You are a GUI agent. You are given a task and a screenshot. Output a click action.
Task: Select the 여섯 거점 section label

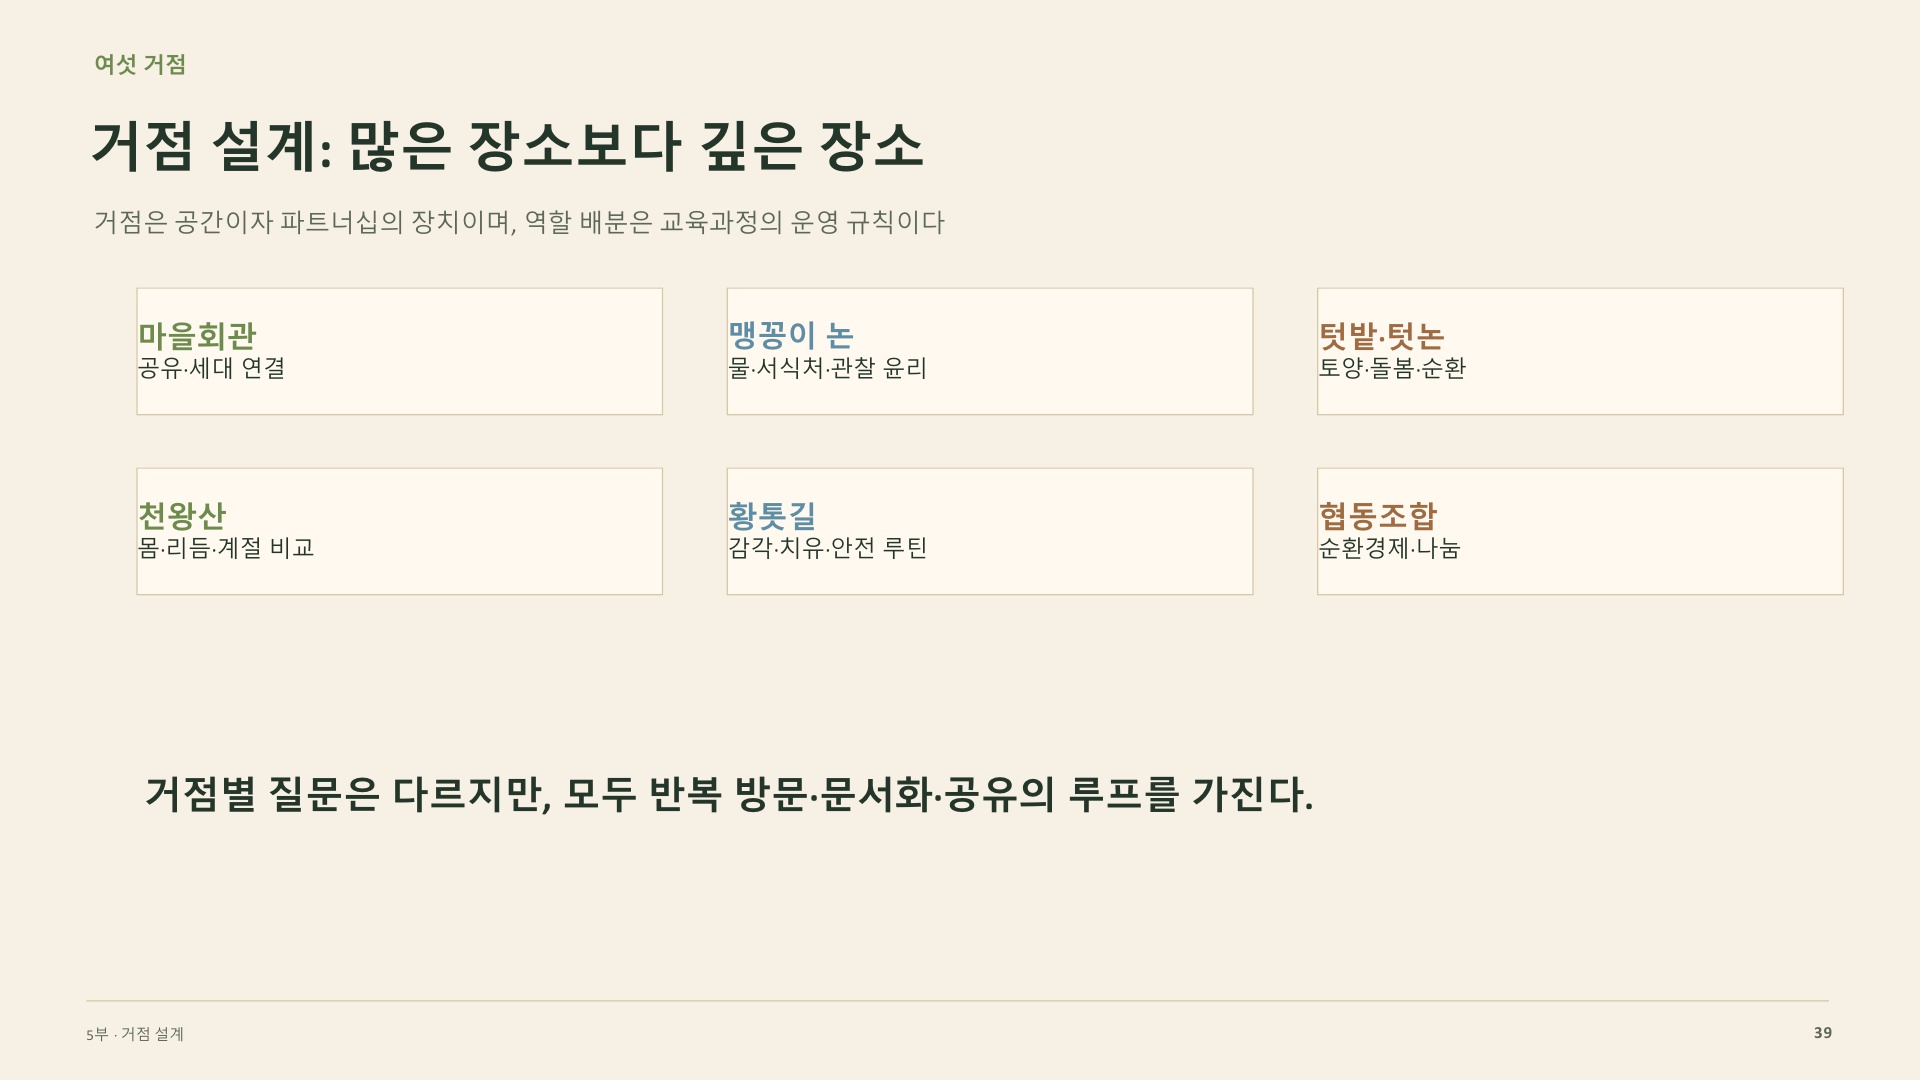(x=140, y=64)
